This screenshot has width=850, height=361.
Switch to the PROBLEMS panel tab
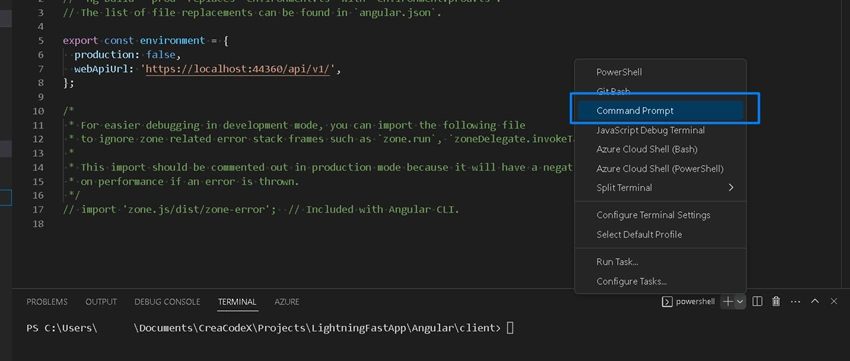pos(47,302)
